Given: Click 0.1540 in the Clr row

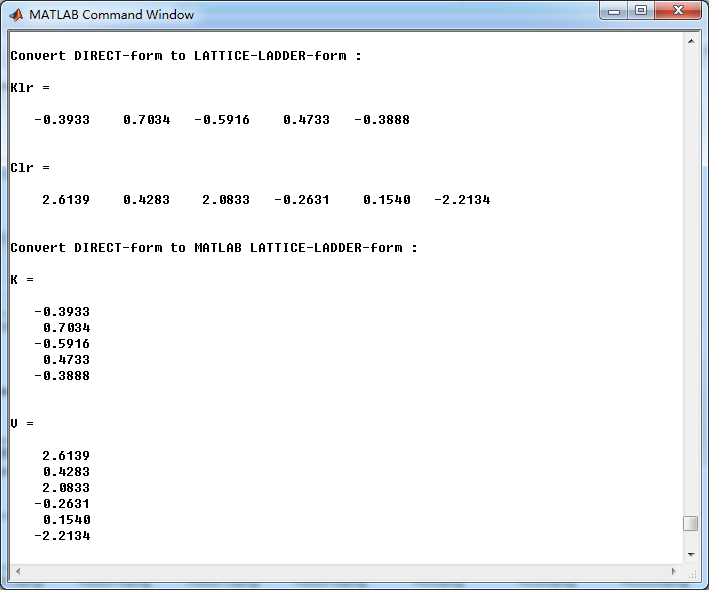Looking at the screenshot, I should pos(387,199).
